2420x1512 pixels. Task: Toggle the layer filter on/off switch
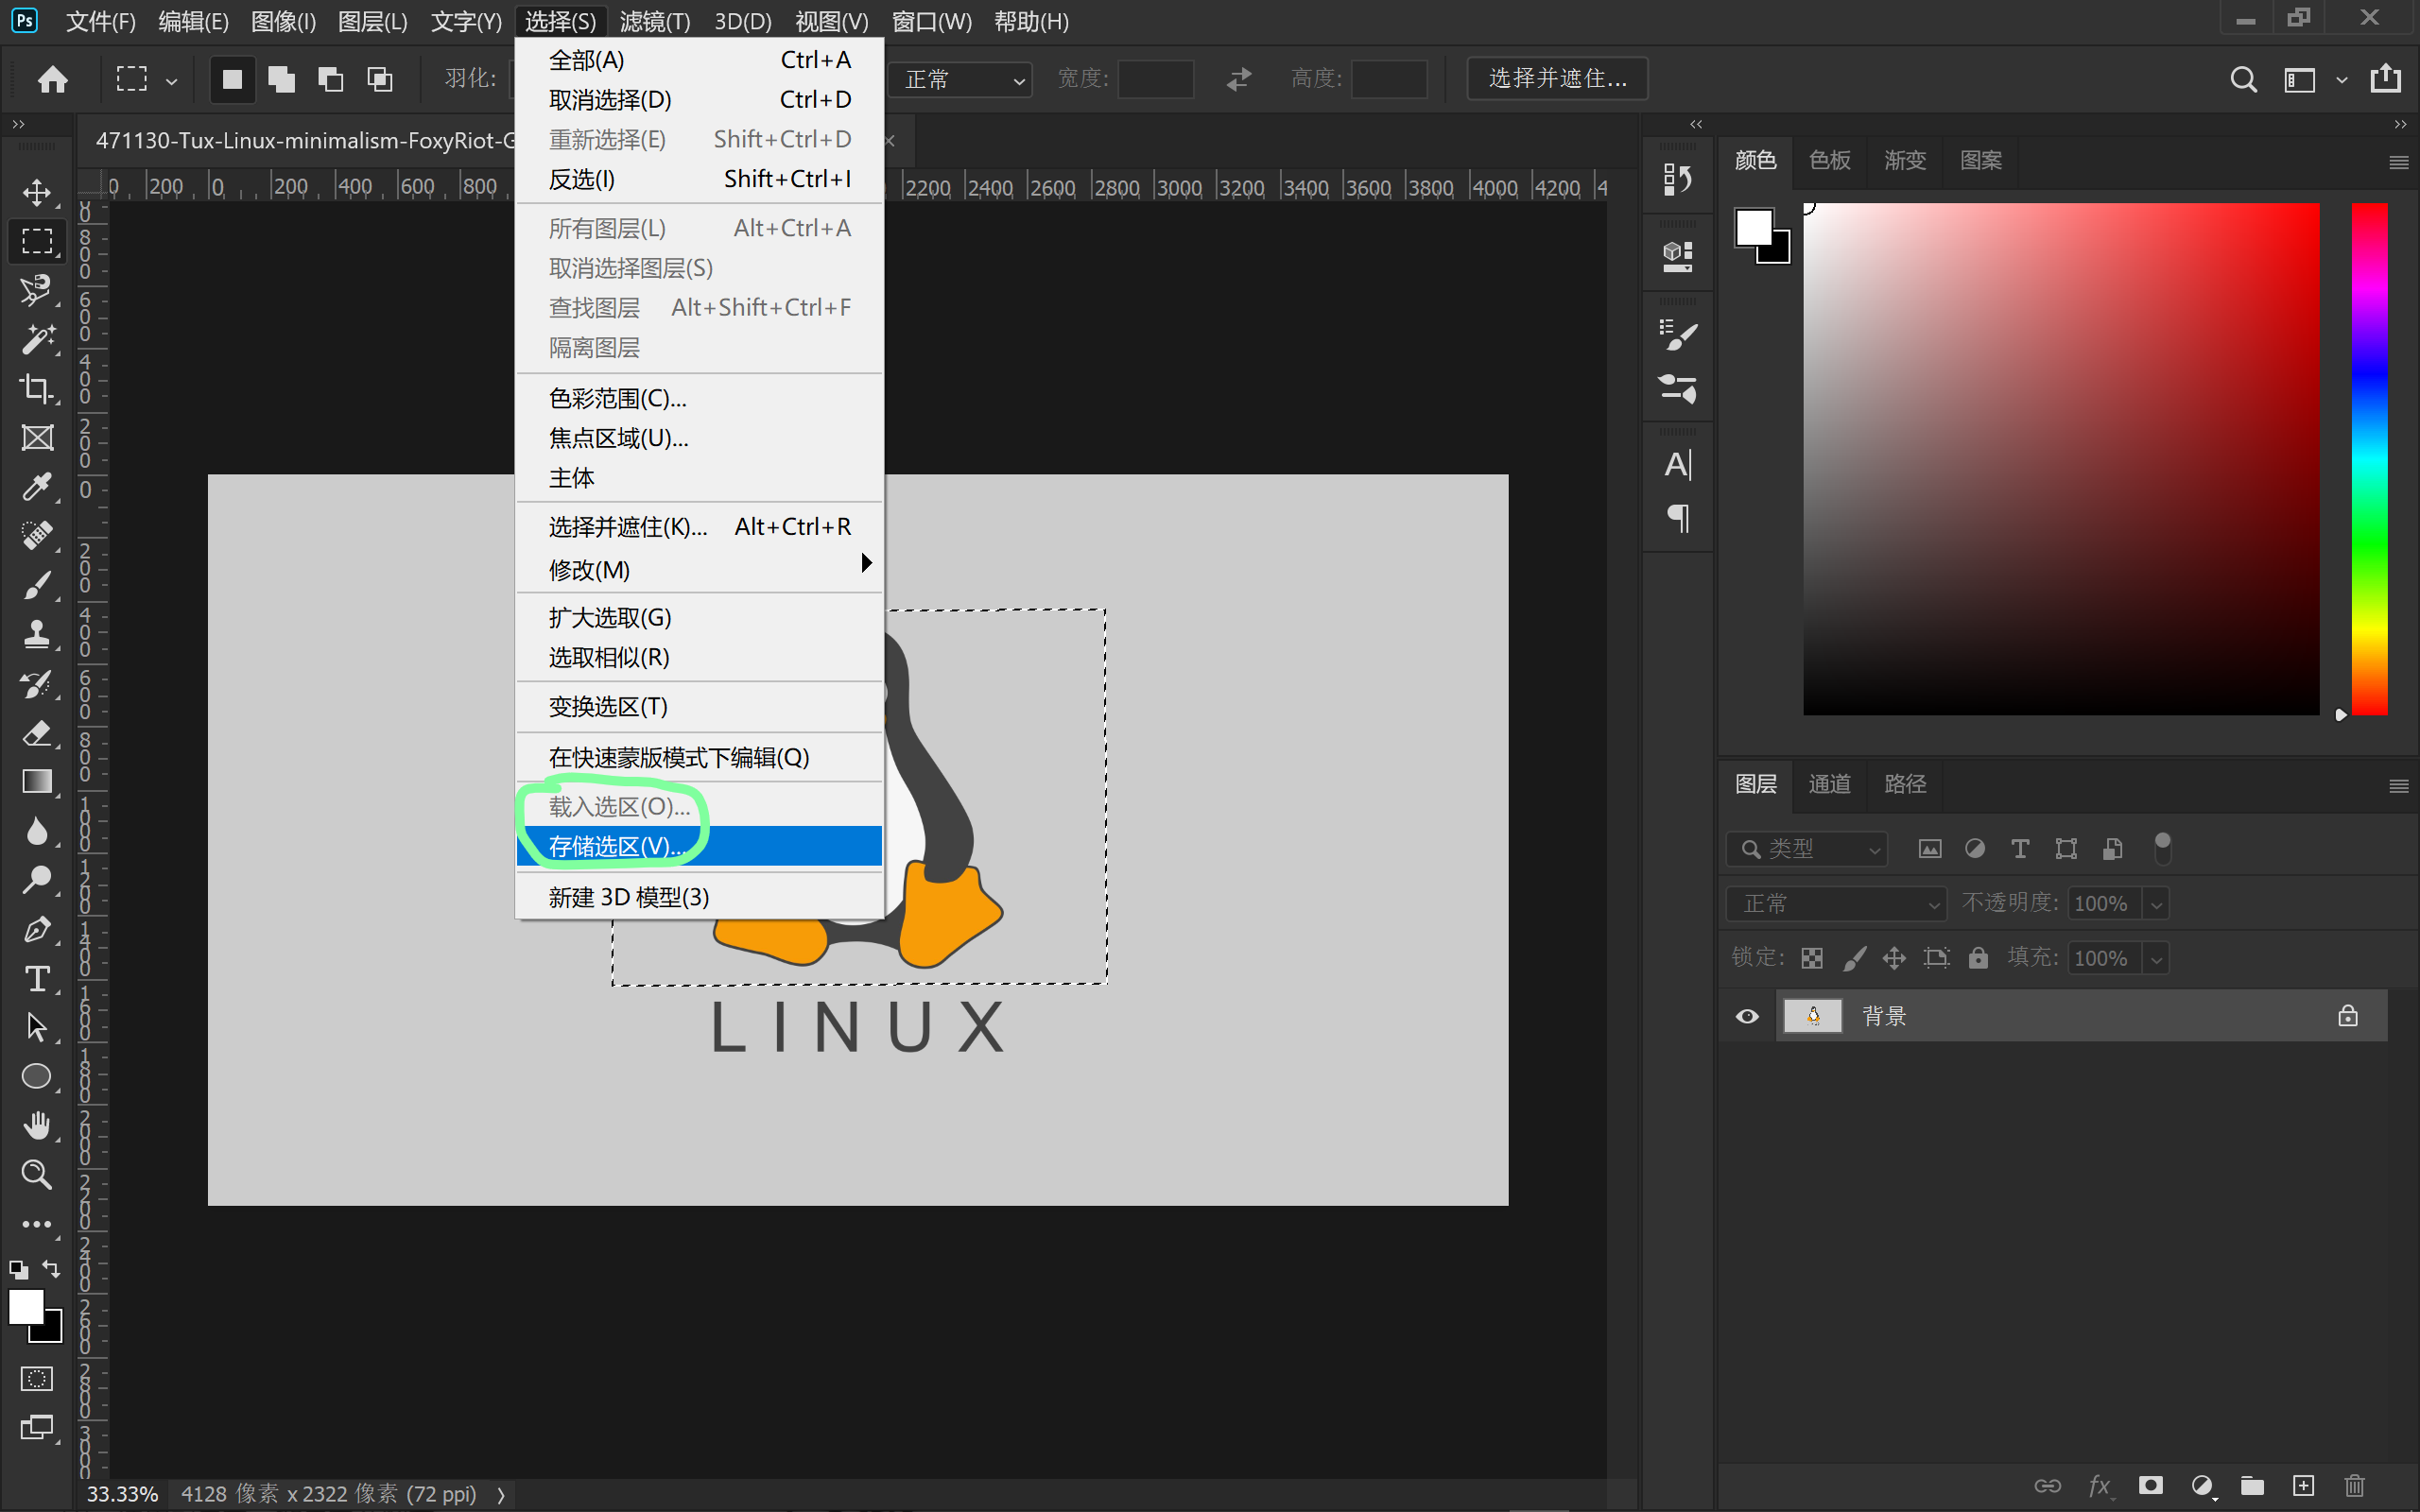coord(2162,849)
